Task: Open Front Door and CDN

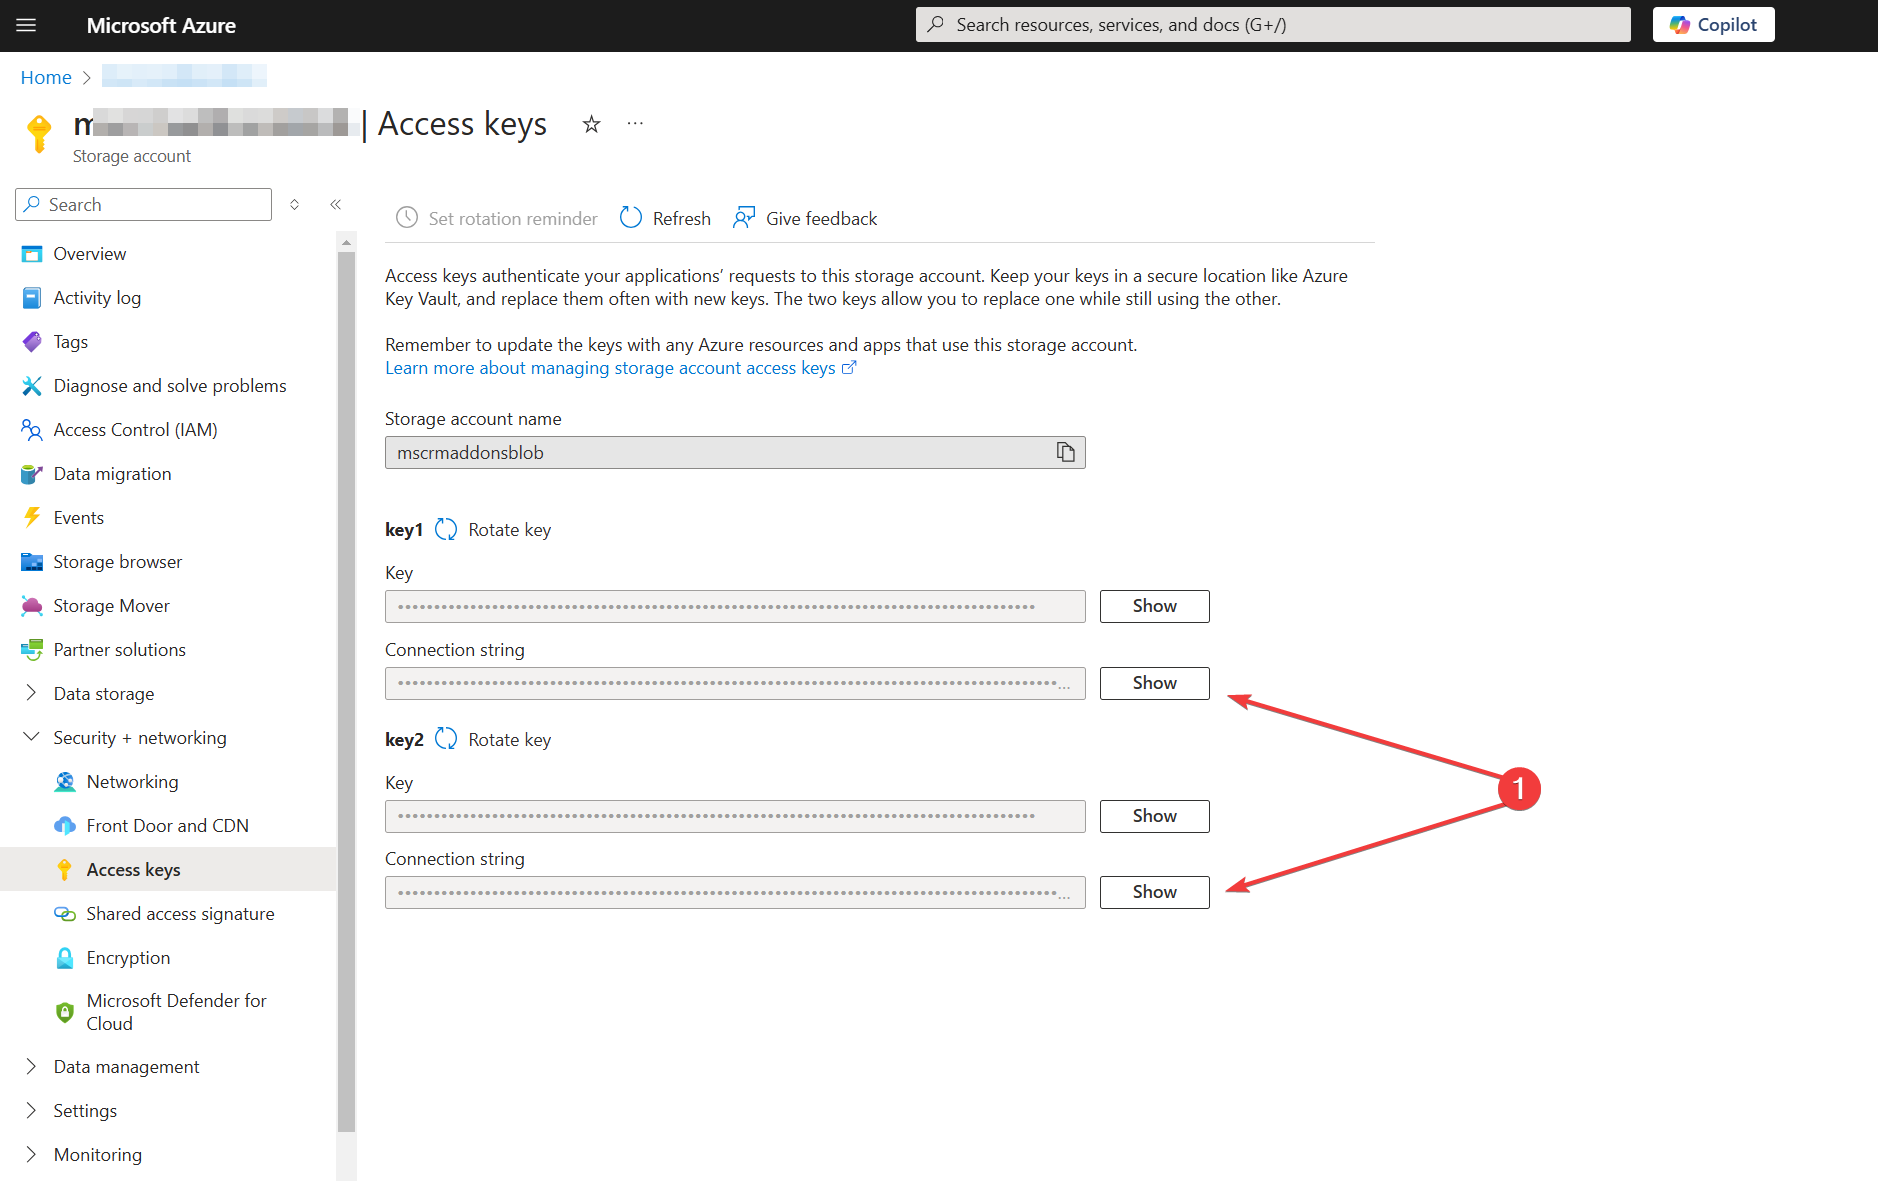Action: (x=168, y=826)
